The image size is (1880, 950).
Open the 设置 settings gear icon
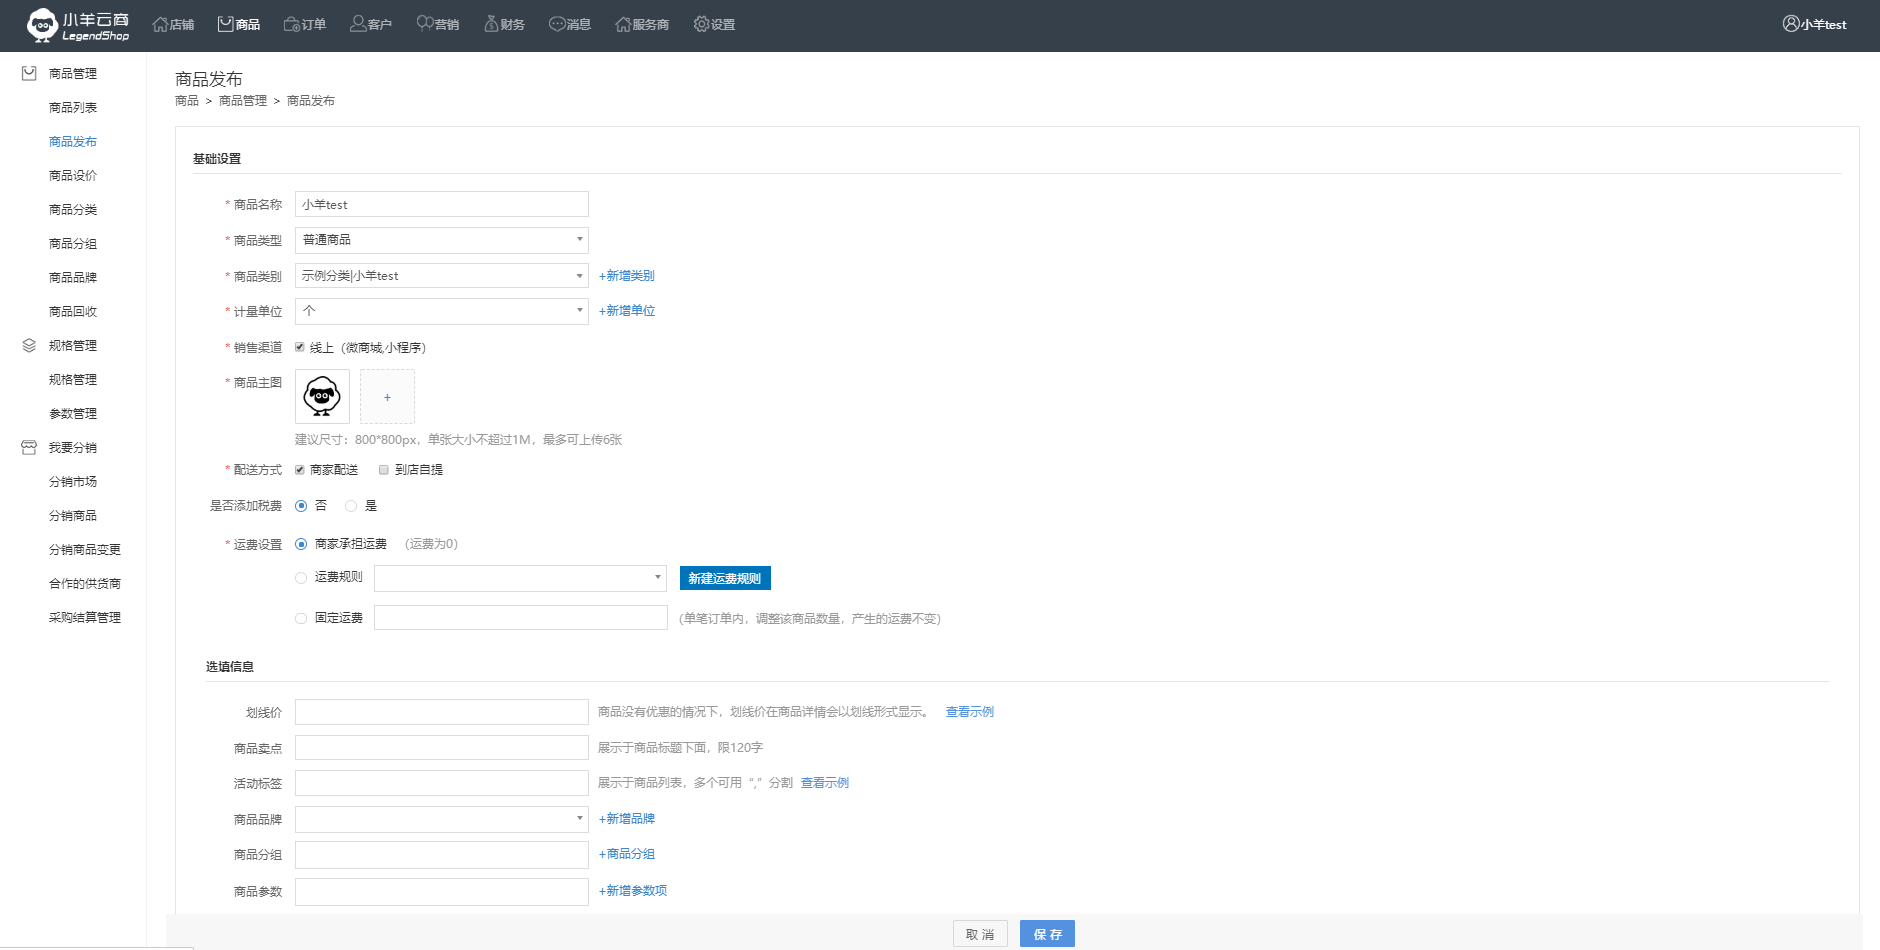point(701,24)
